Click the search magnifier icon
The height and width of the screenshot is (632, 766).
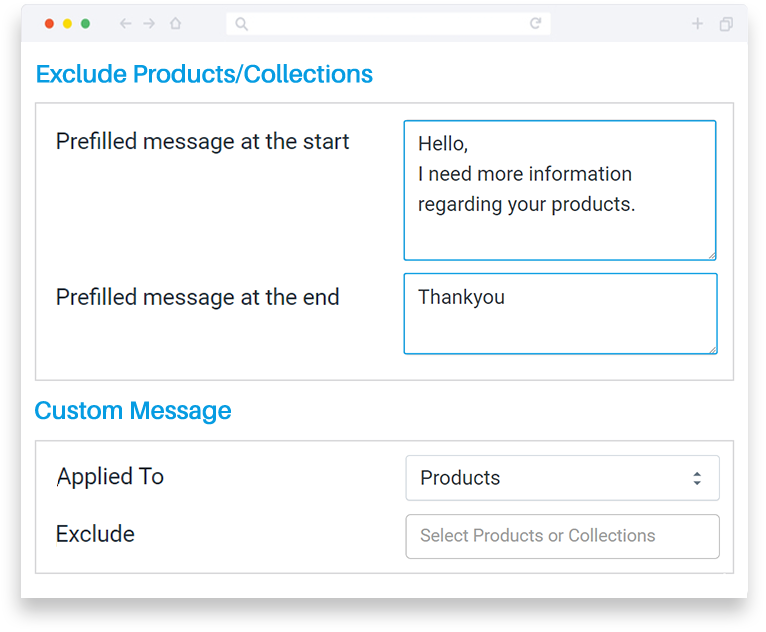click(241, 23)
